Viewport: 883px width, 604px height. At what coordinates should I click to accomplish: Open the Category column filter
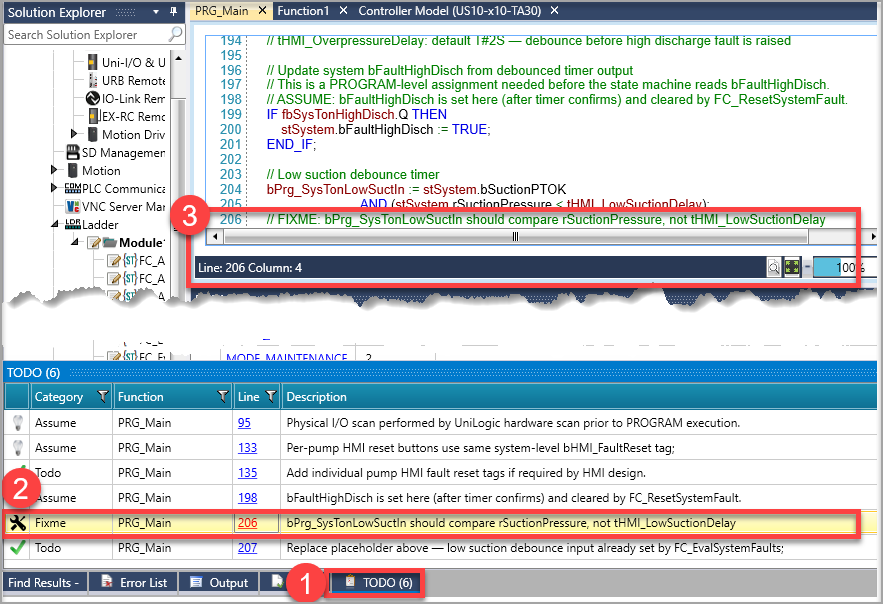(102, 397)
